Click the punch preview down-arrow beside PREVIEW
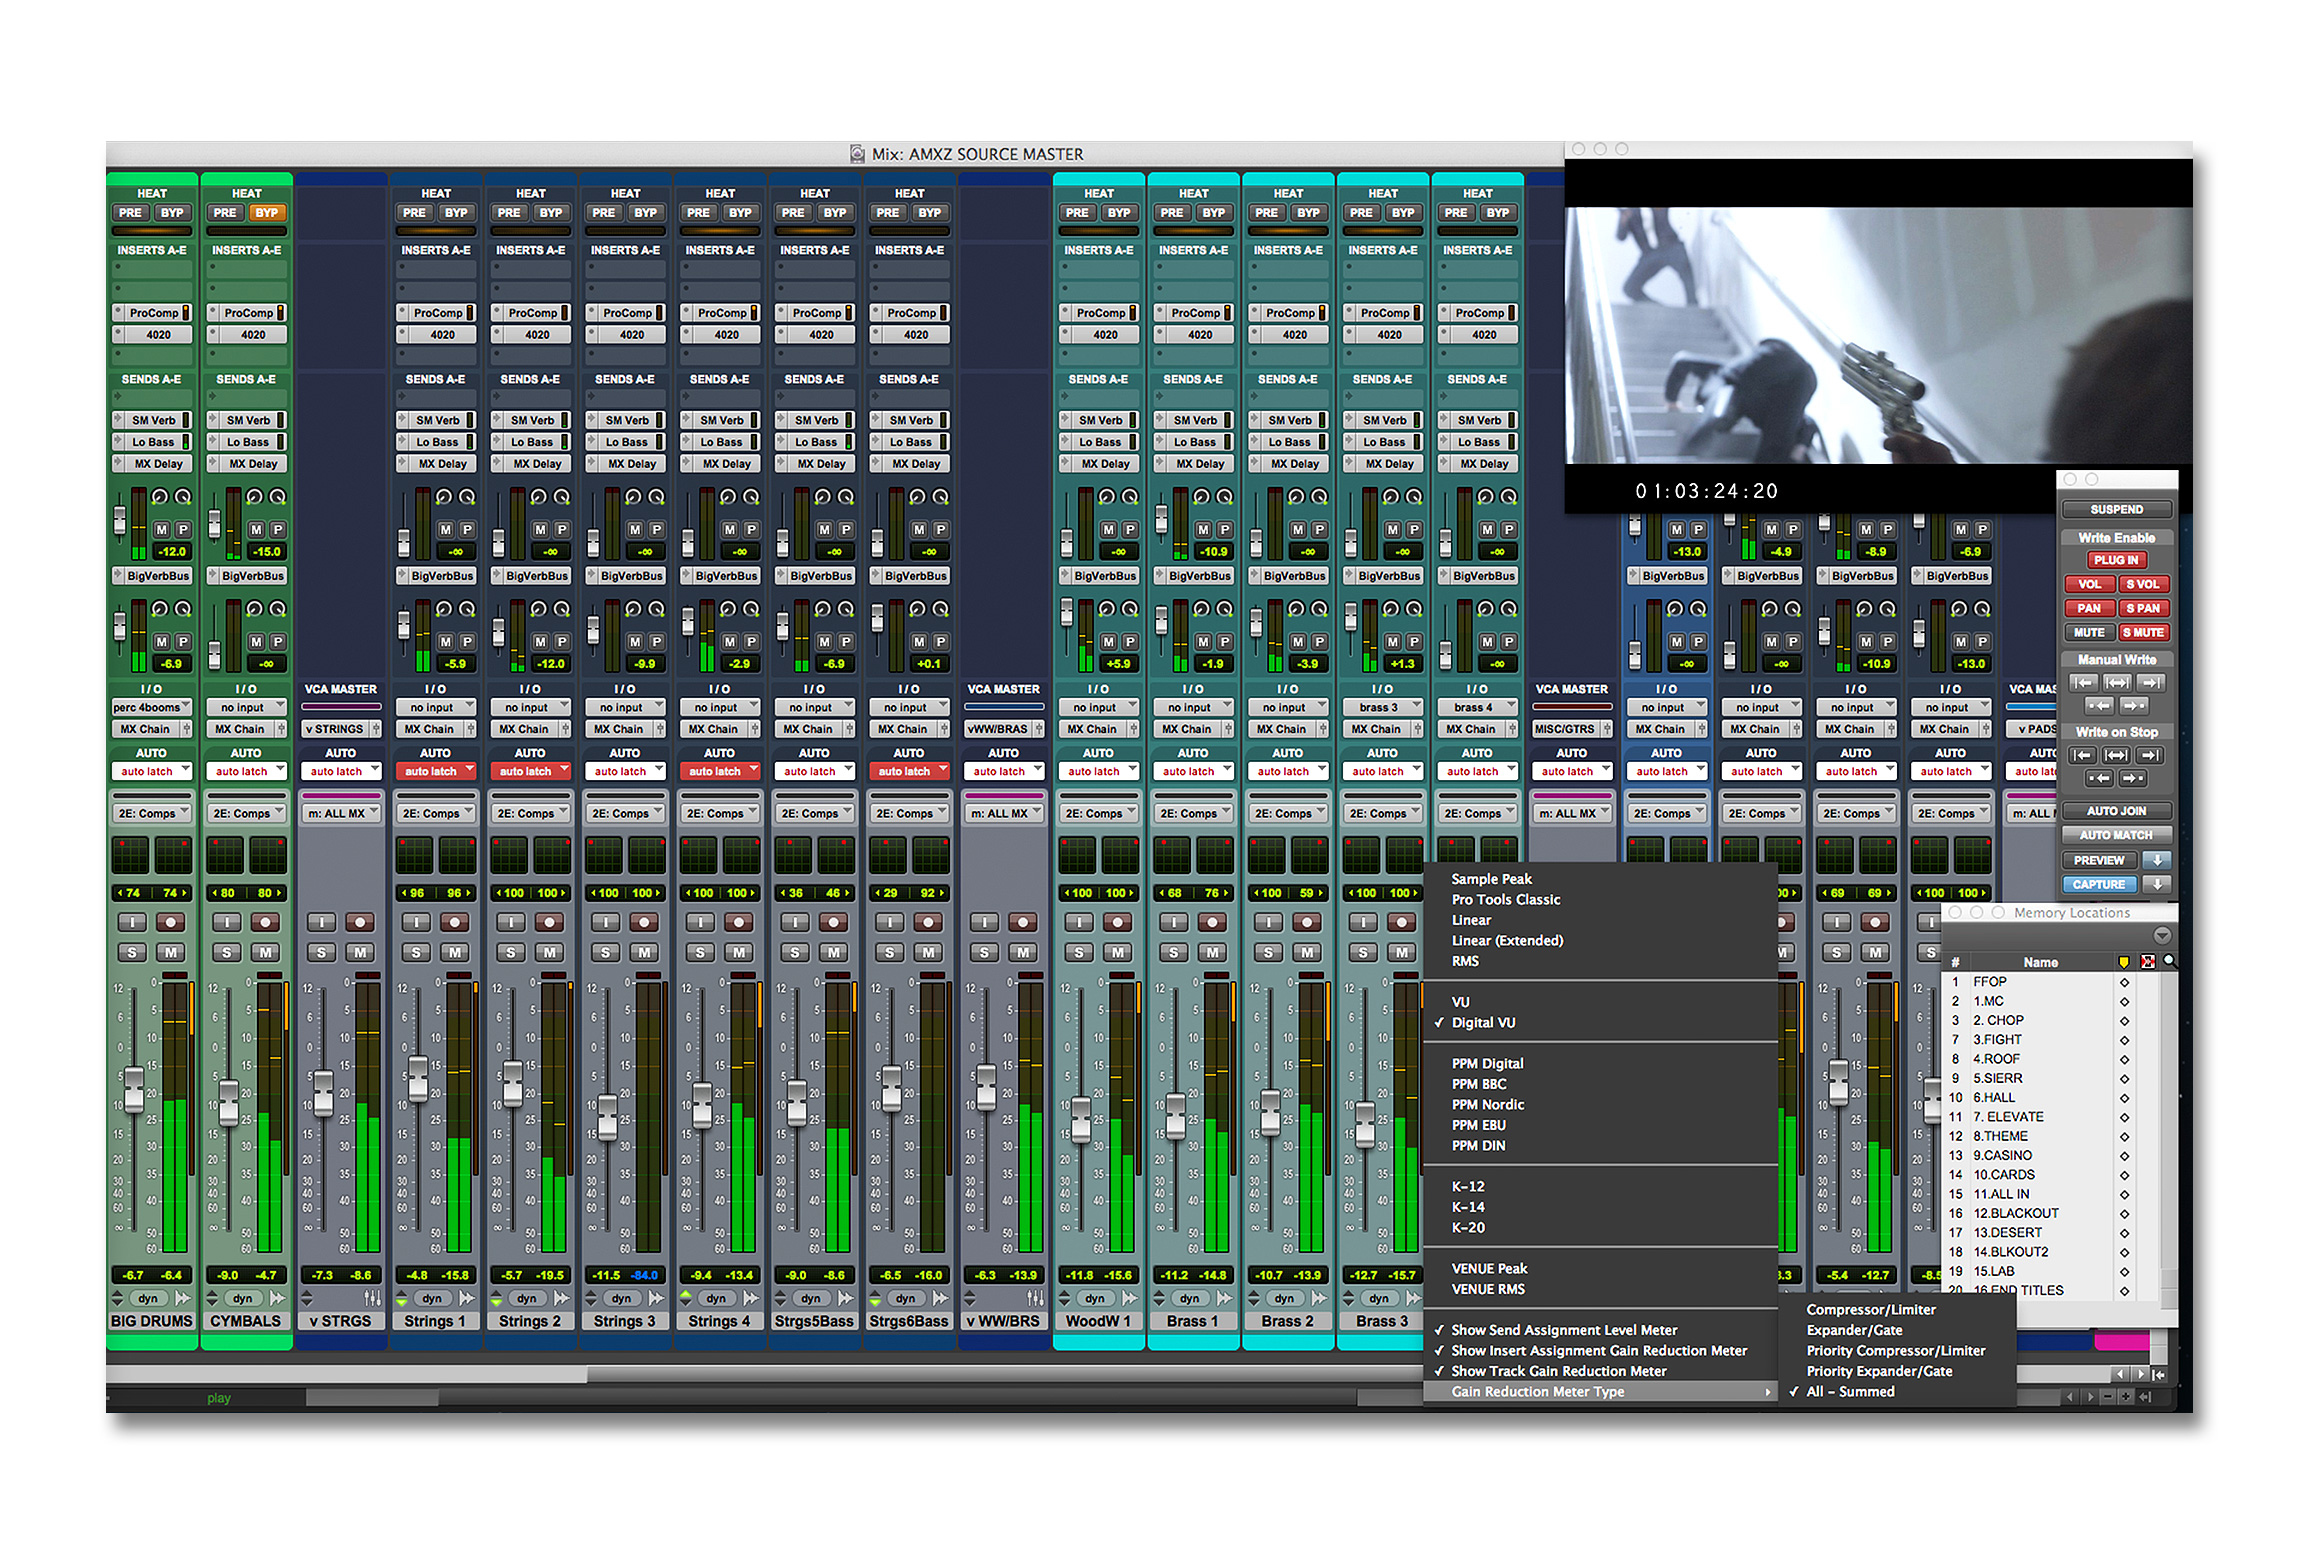 (x=2157, y=860)
